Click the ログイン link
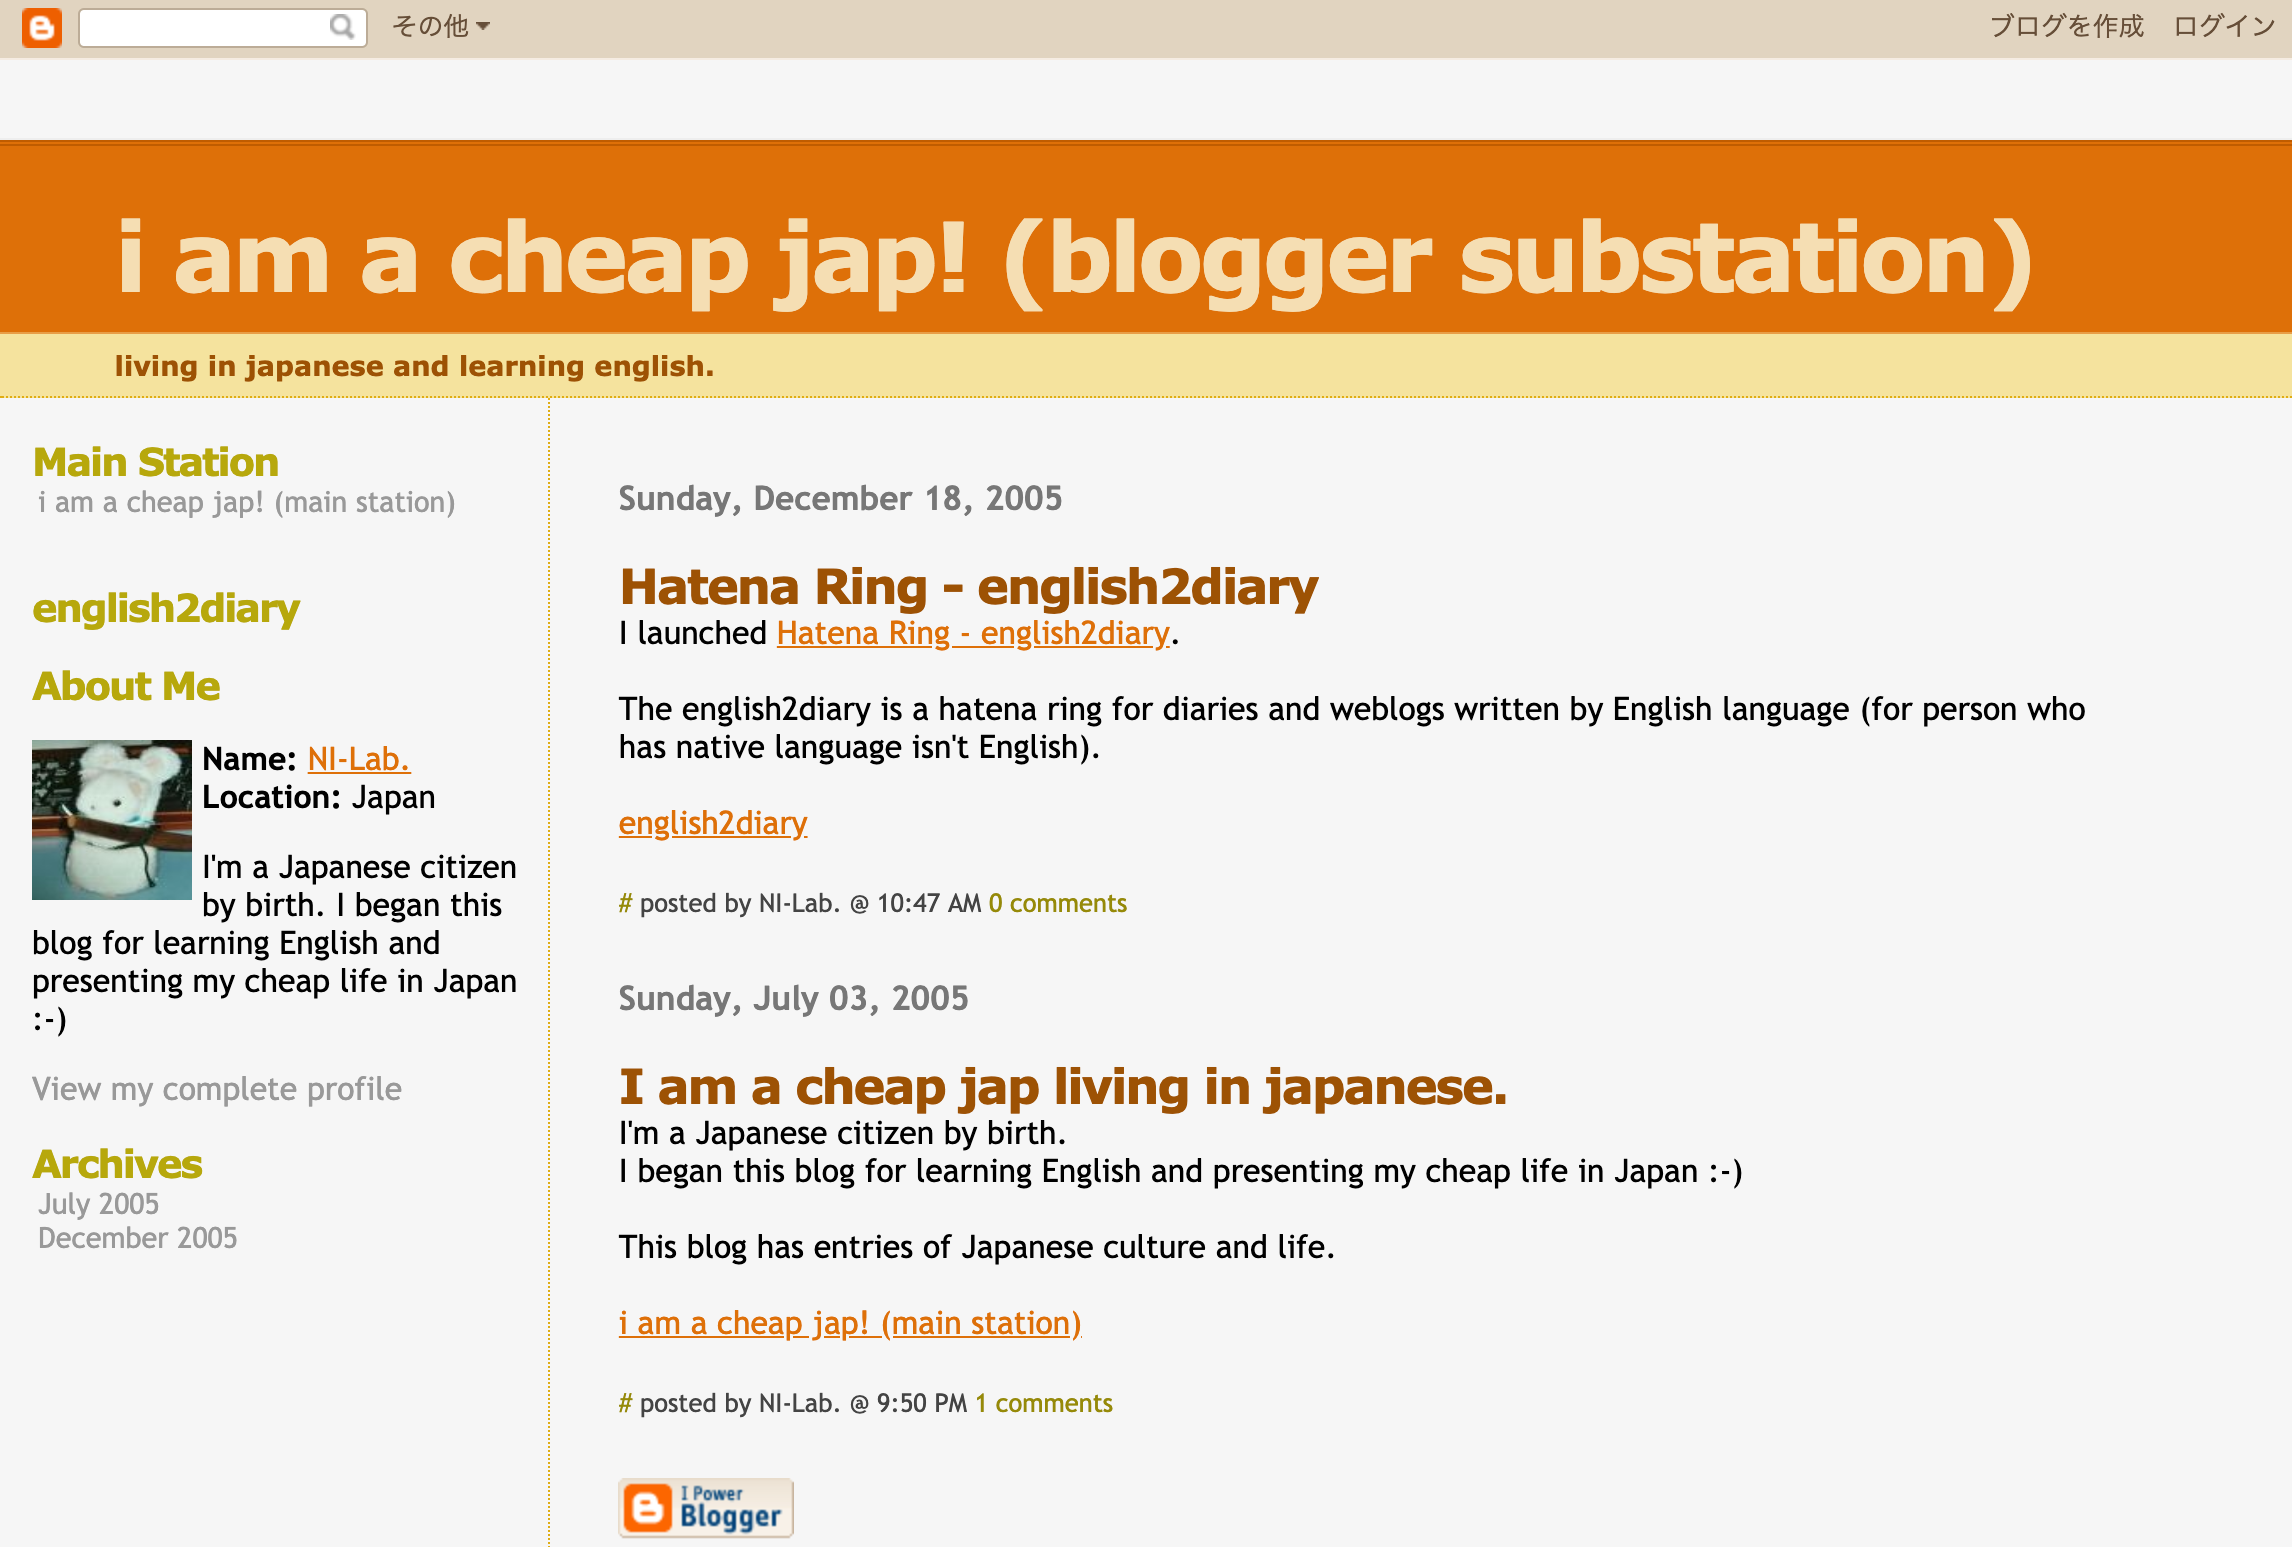Image resolution: width=2292 pixels, height=1547 pixels. [x=2224, y=26]
